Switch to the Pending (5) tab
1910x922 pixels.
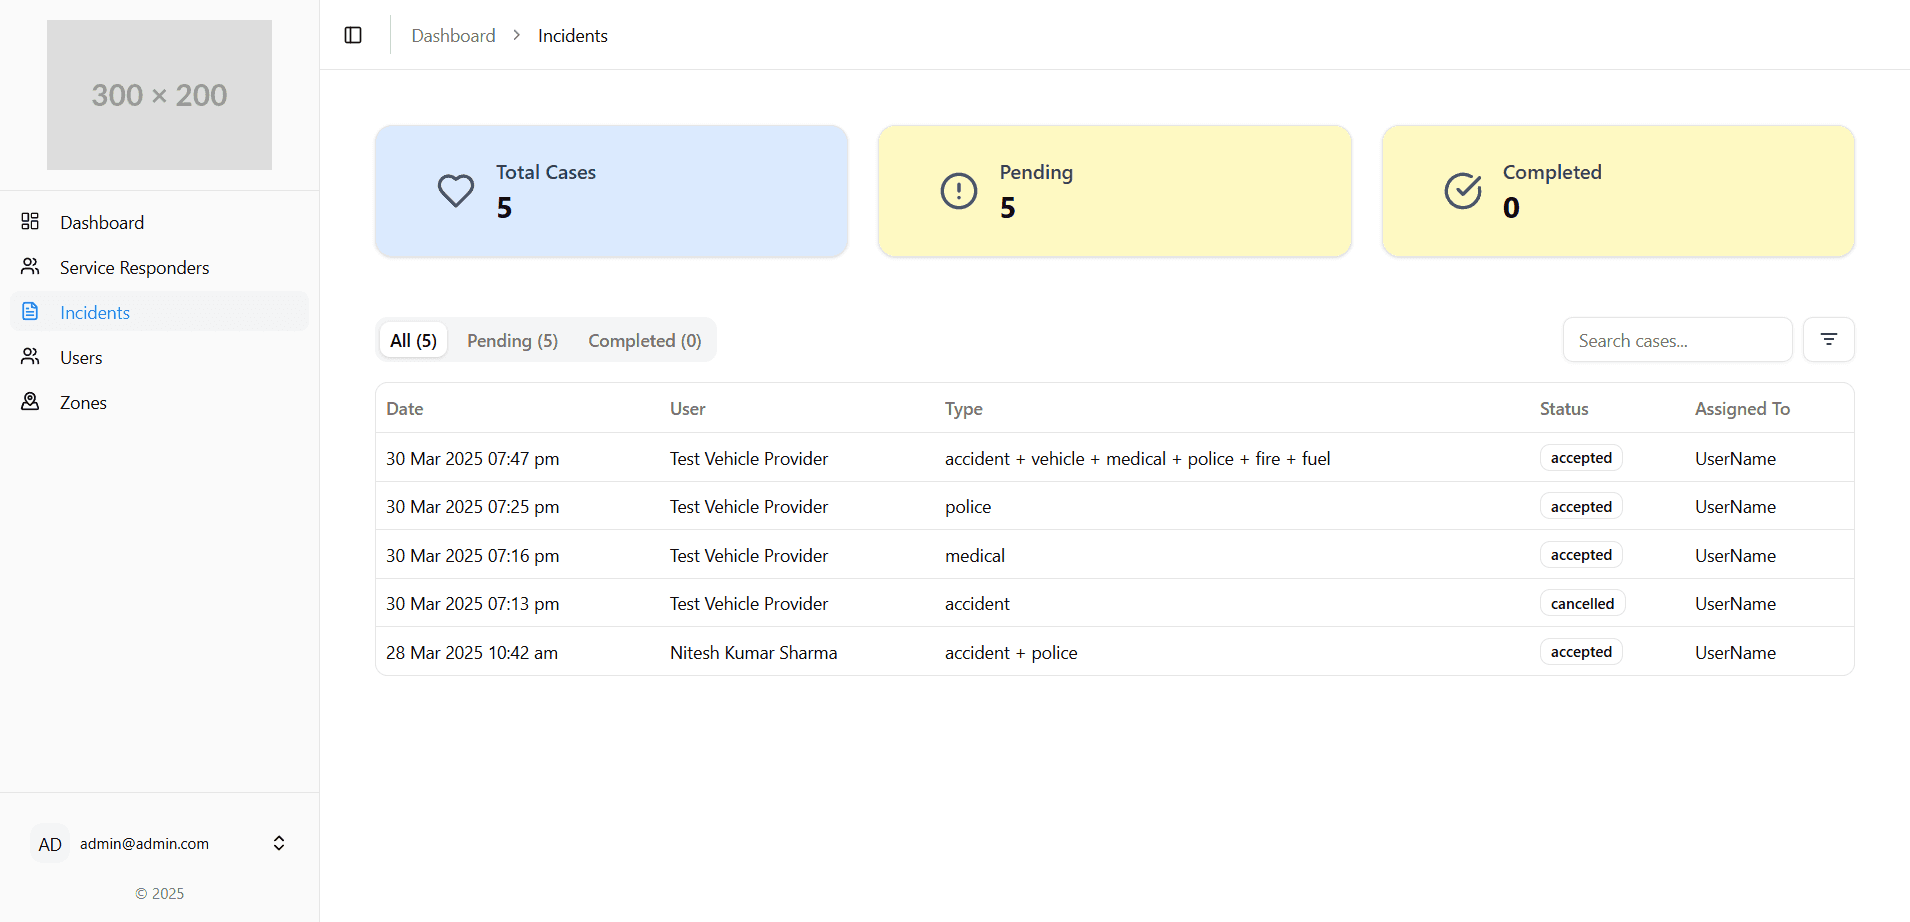pos(512,341)
